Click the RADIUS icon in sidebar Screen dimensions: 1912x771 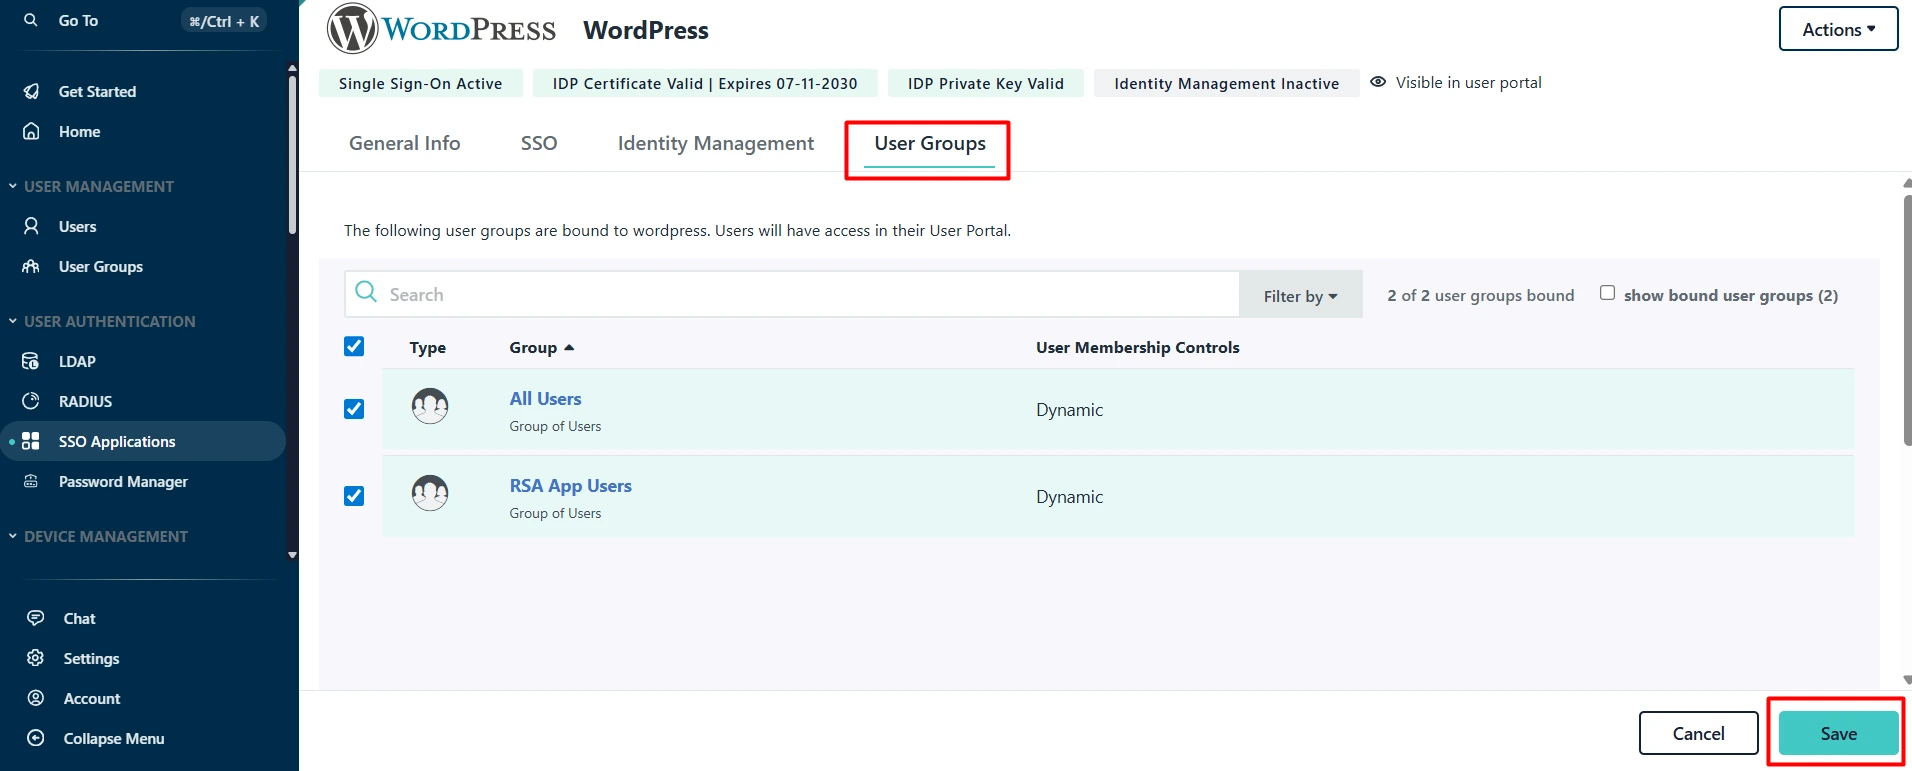32,401
